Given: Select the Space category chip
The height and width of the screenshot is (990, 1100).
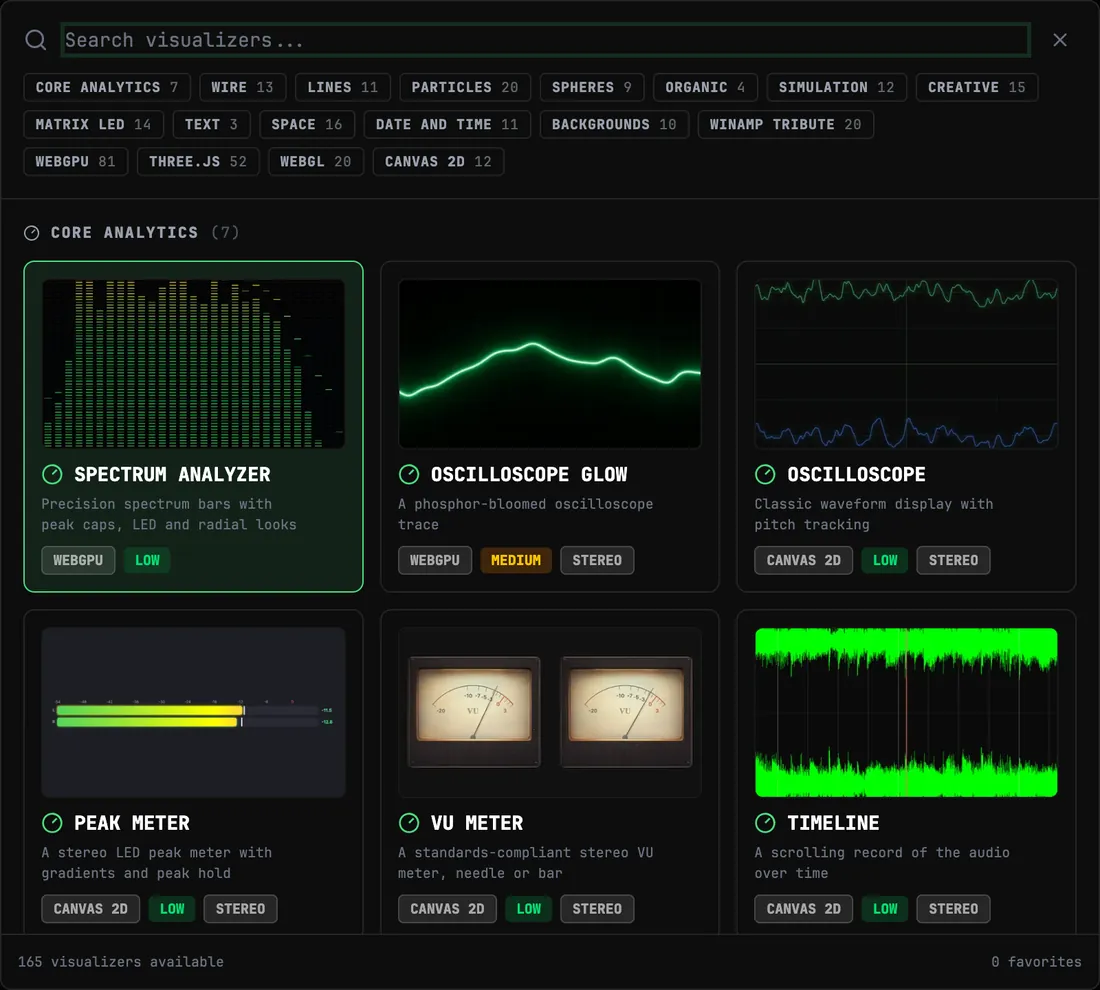Looking at the screenshot, I should tap(307, 124).
